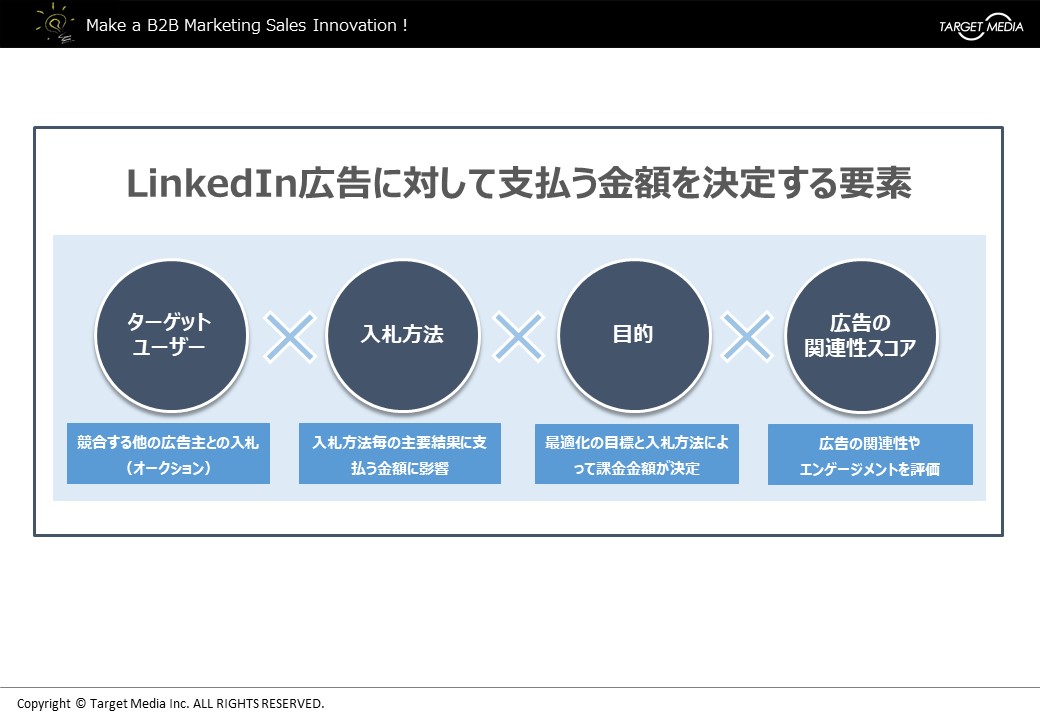Click the X between 目的 and 広告の関連性スコア
1040x720 pixels.
747,337
